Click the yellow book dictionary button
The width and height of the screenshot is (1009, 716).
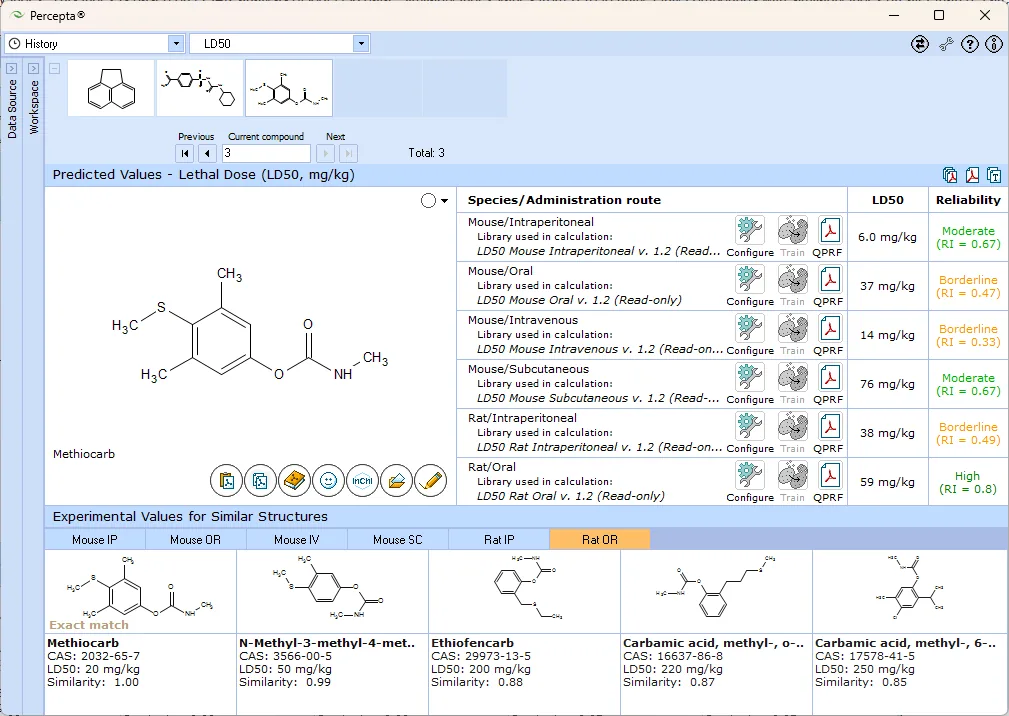(294, 481)
